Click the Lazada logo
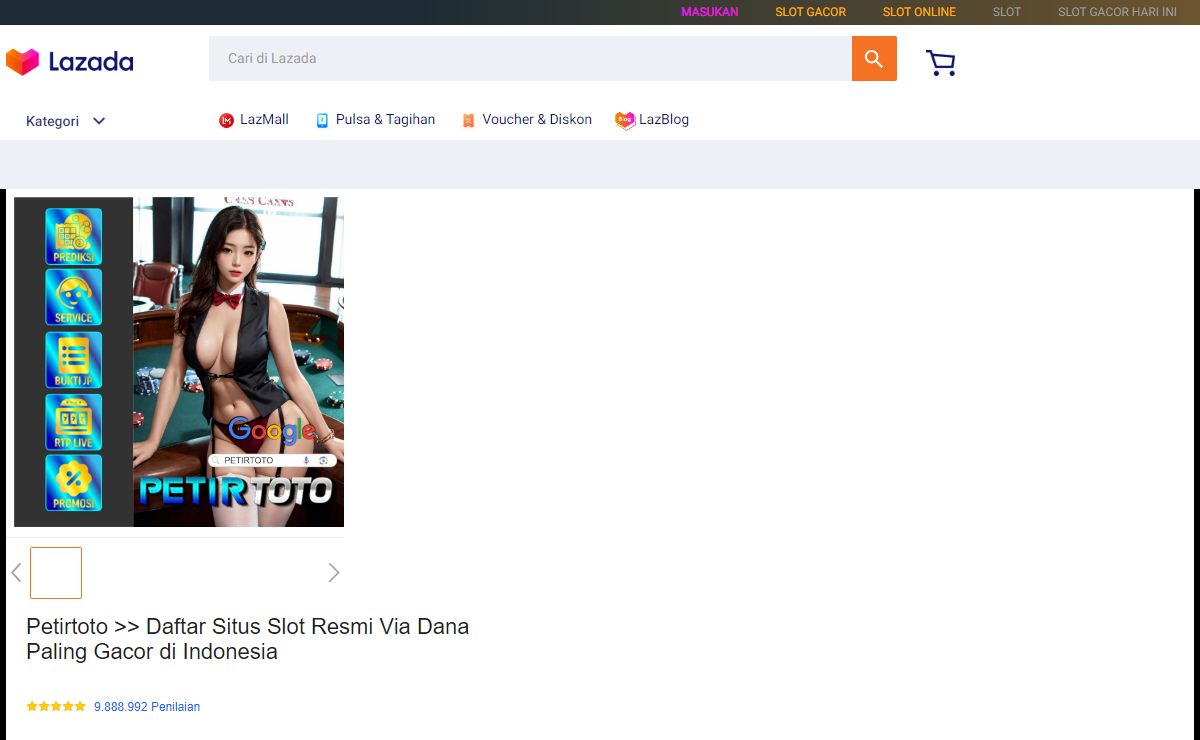Screen dimensions: 1200x740 [x=69, y=62]
